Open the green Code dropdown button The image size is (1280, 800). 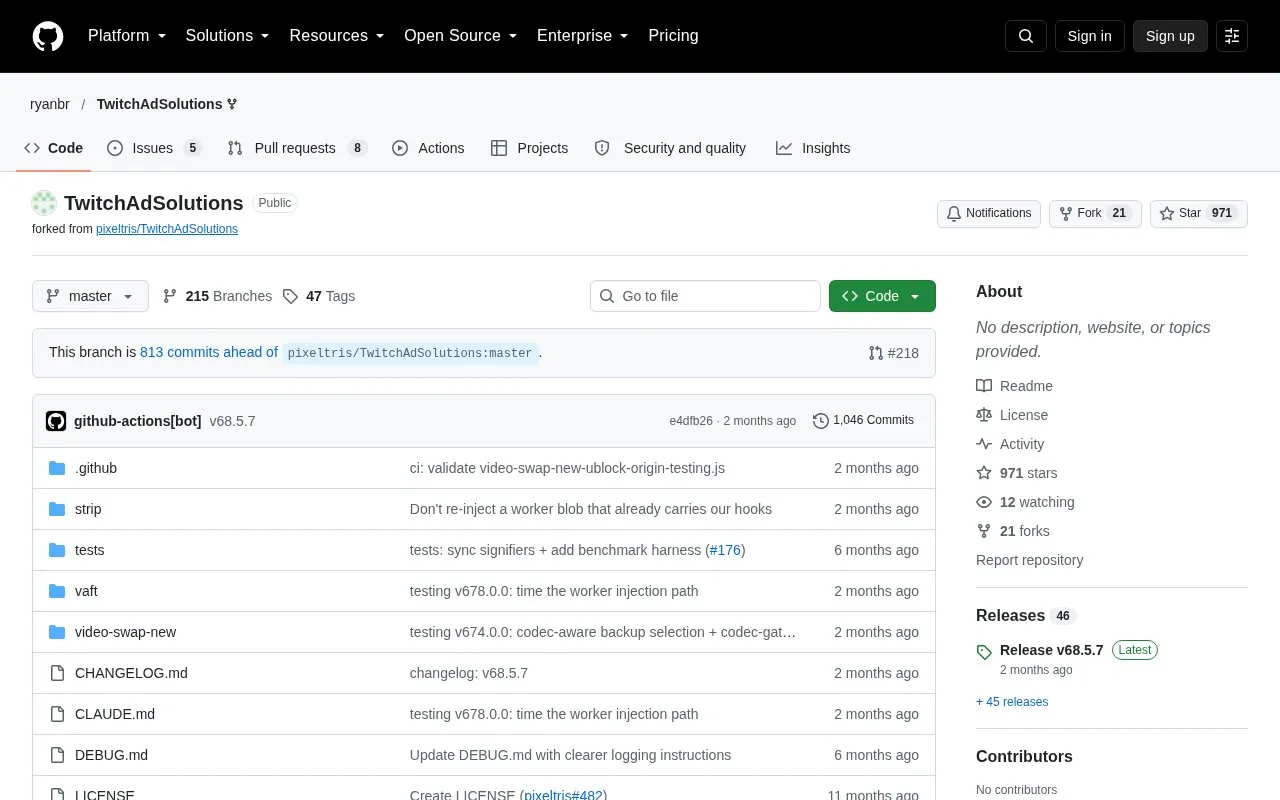click(882, 296)
